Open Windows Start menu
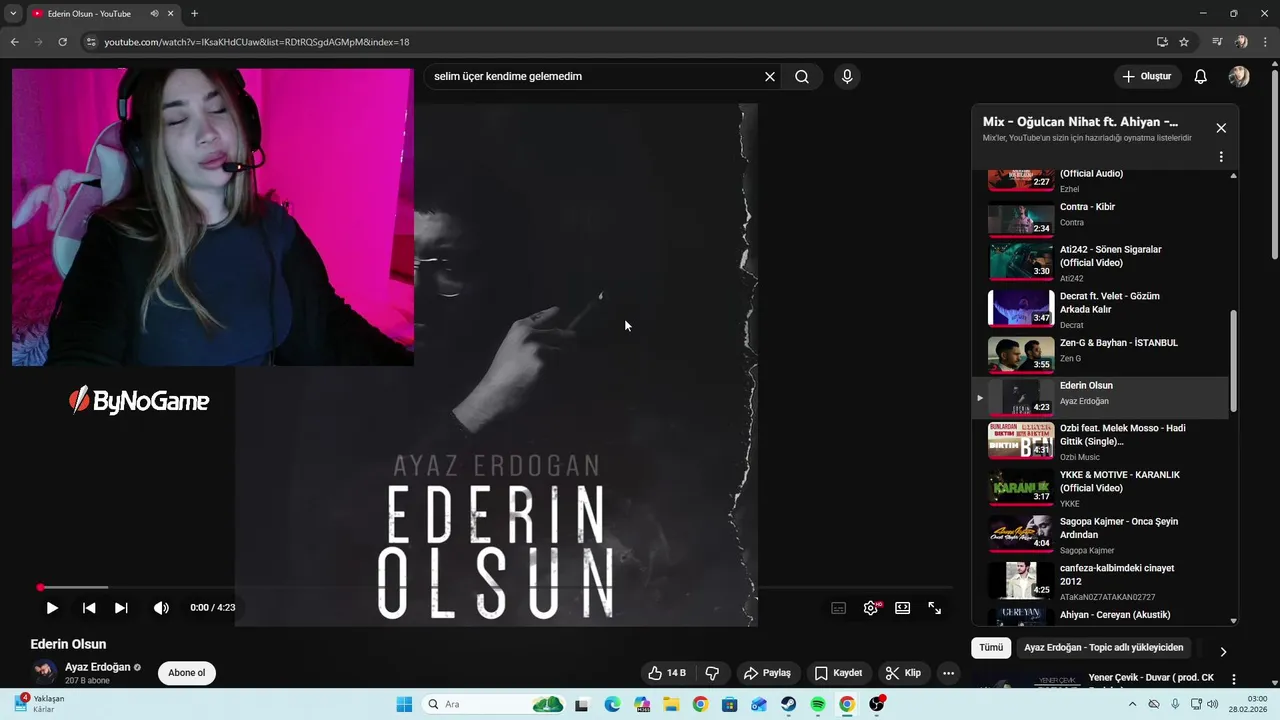The height and width of the screenshot is (720, 1280). point(404,704)
